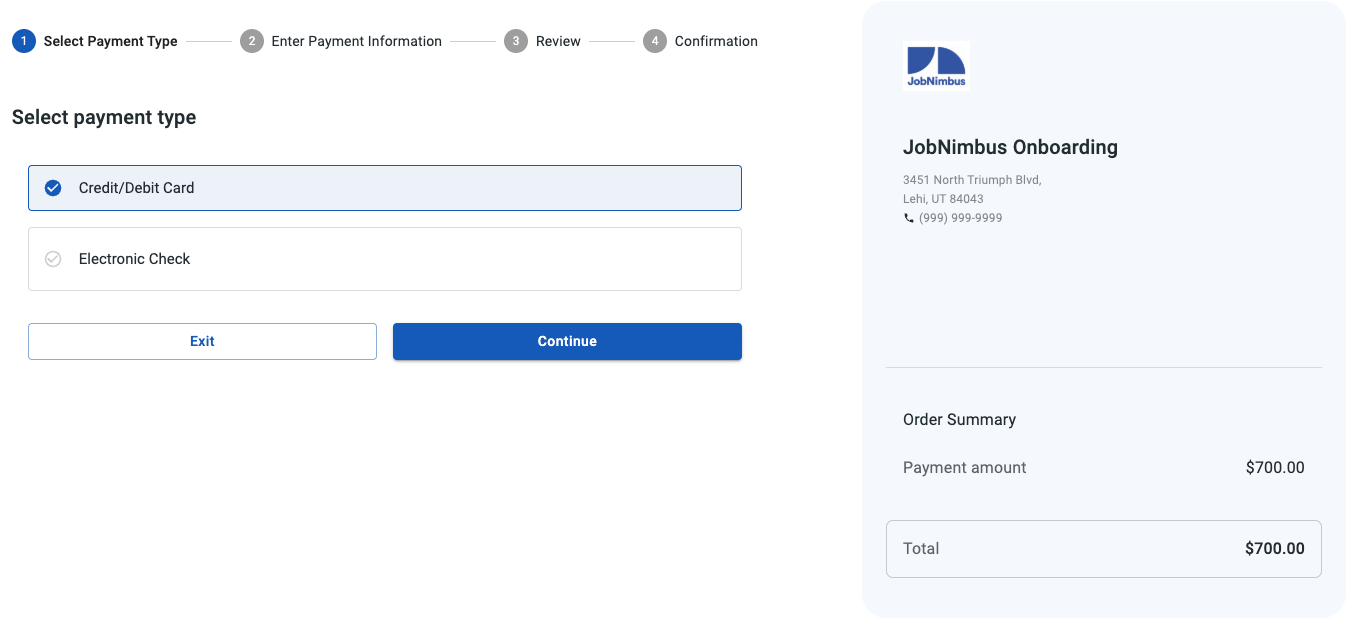Click step 1 circle in the progress bar
This screenshot has width=1358, height=640.
point(23,41)
